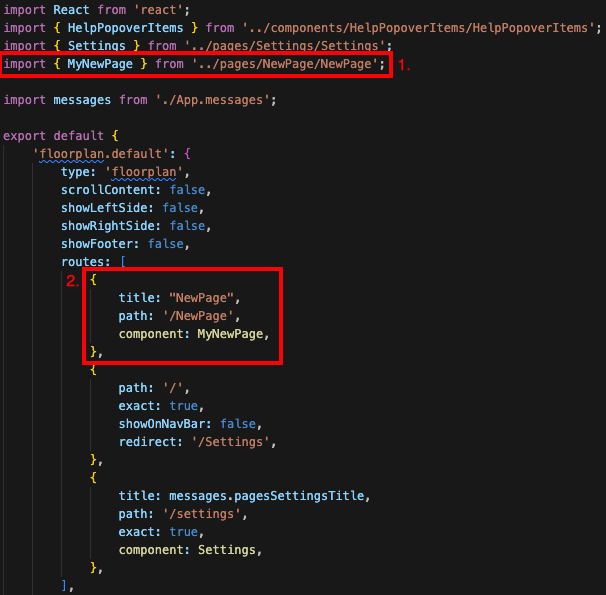Click the type value 'floorplan'
The height and width of the screenshot is (595, 606).
coord(144,172)
